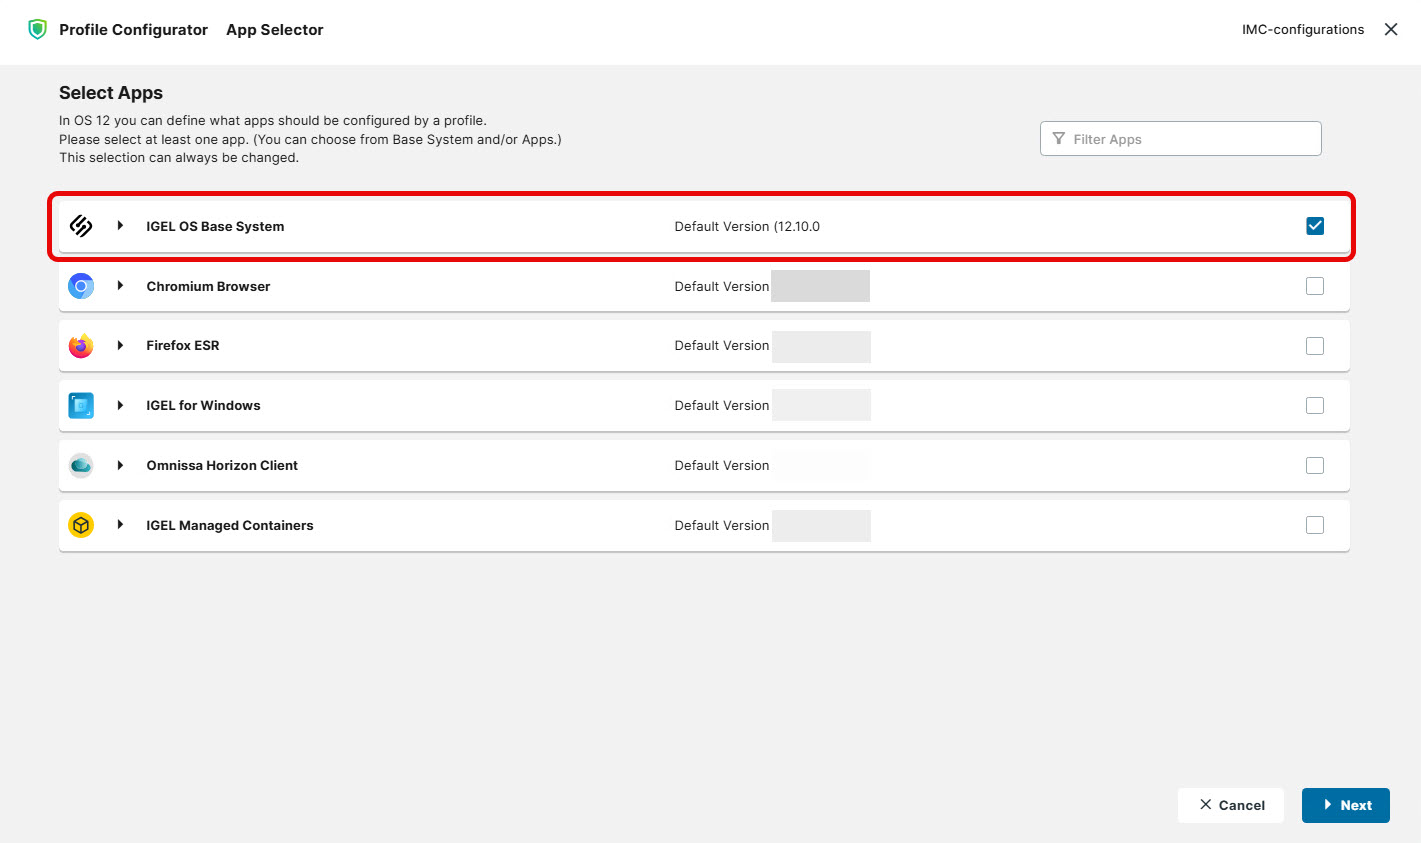Click Default Version in Omnissa Horizon row

coord(722,465)
